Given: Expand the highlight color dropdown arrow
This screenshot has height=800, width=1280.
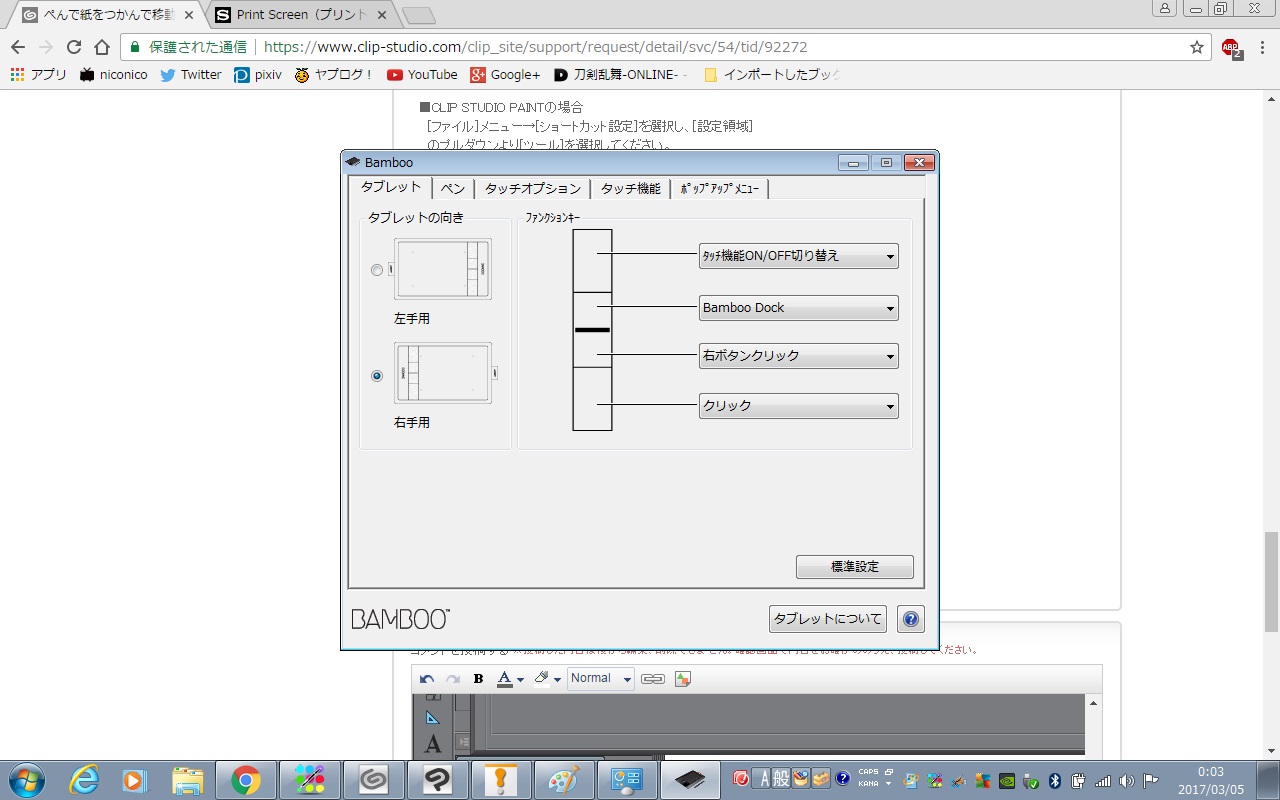Looking at the screenshot, I should [x=557, y=680].
